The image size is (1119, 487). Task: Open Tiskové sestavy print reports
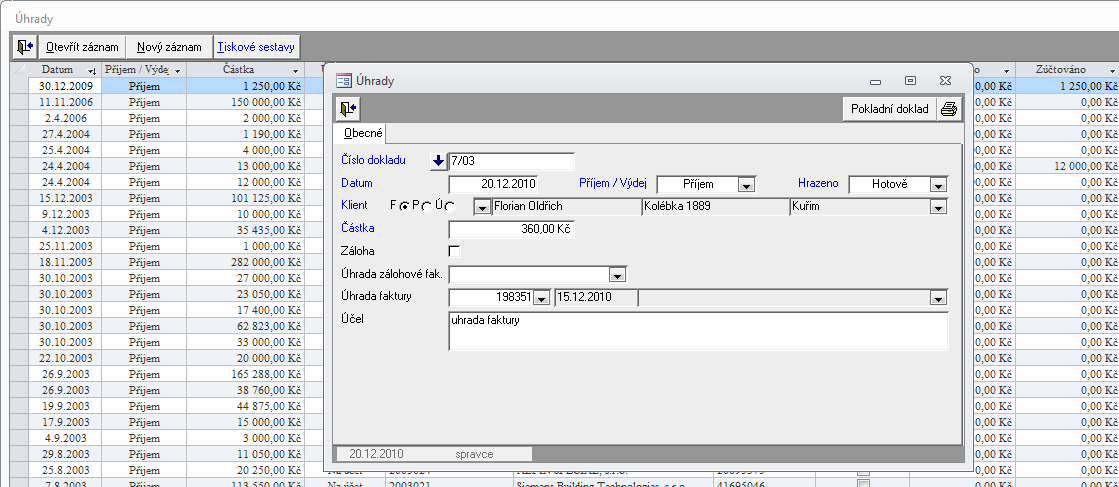pyautogui.click(x=257, y=47)
